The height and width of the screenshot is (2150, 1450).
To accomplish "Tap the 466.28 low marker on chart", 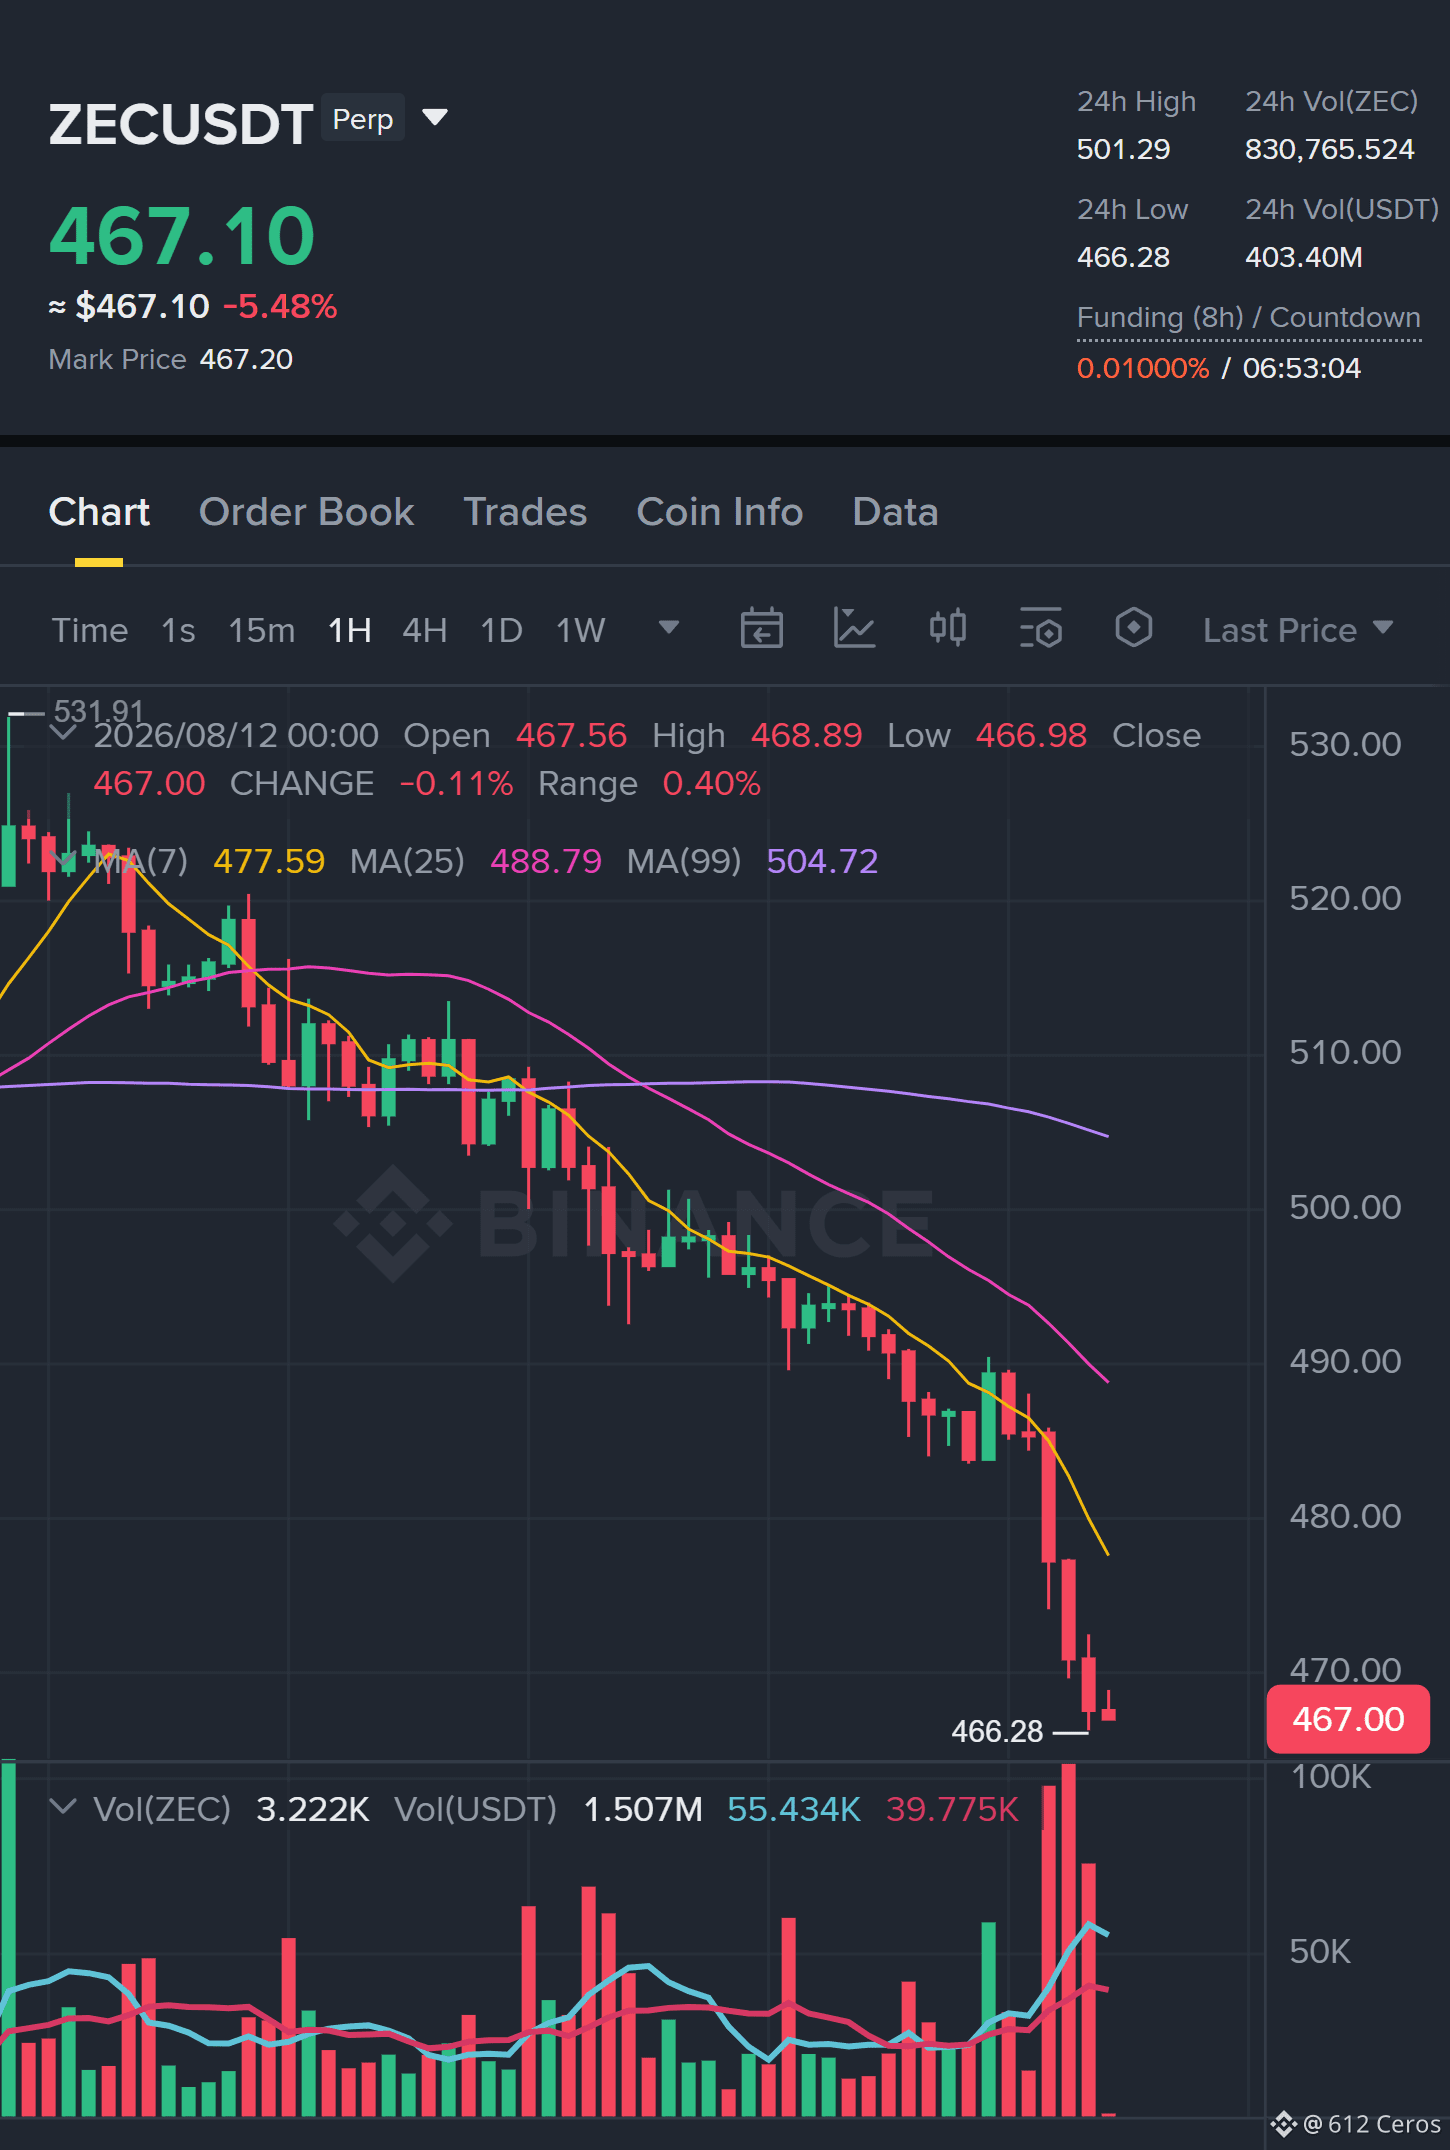I will [997, 1731].
